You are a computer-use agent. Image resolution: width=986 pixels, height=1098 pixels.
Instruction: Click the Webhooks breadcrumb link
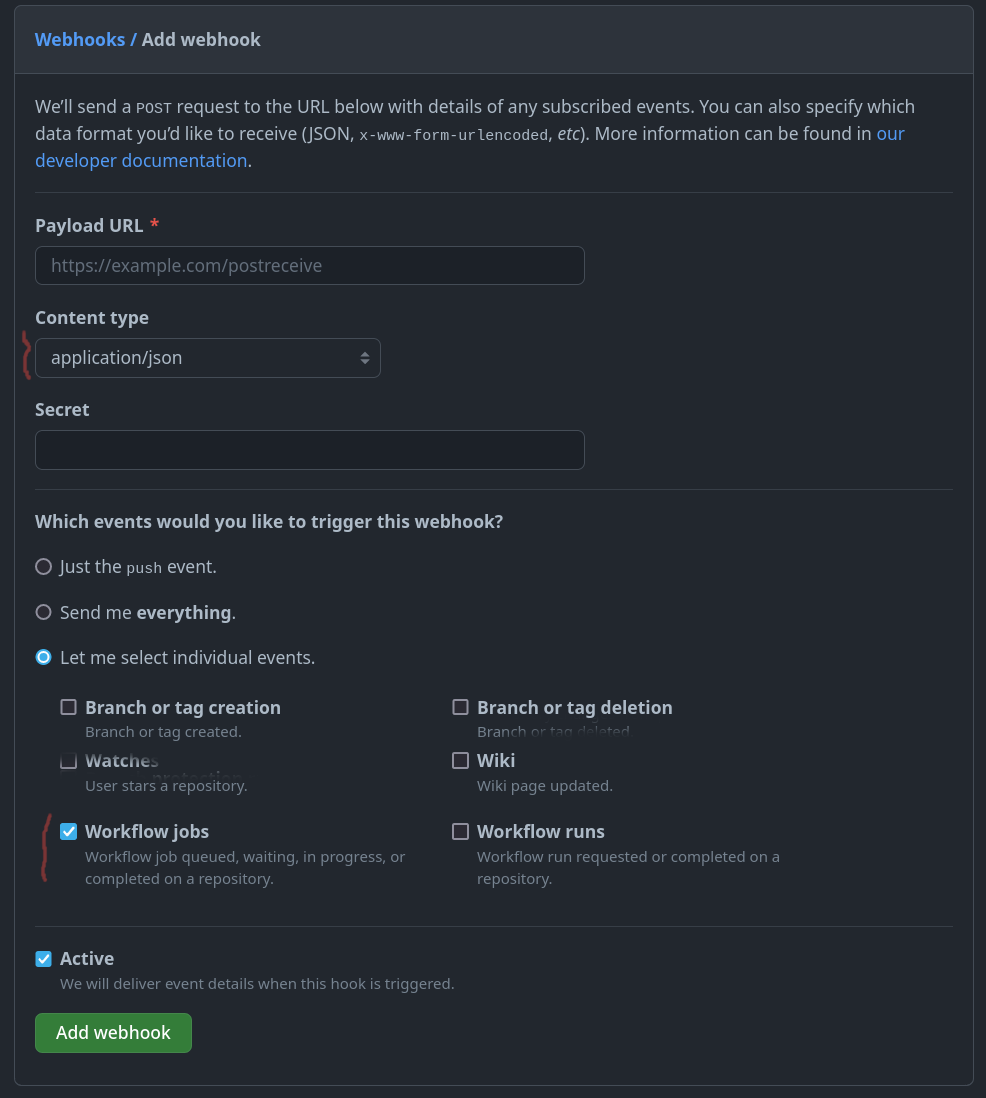(x=80, y=40)
